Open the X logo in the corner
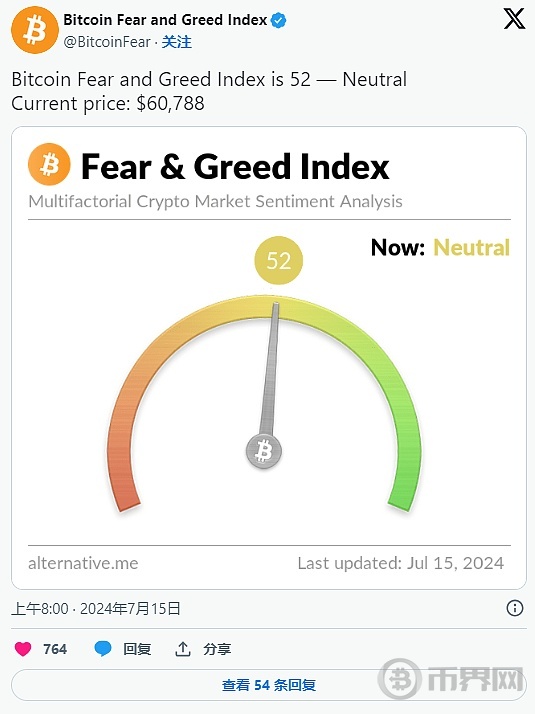 pyautogui.click(x=514, y=20)
